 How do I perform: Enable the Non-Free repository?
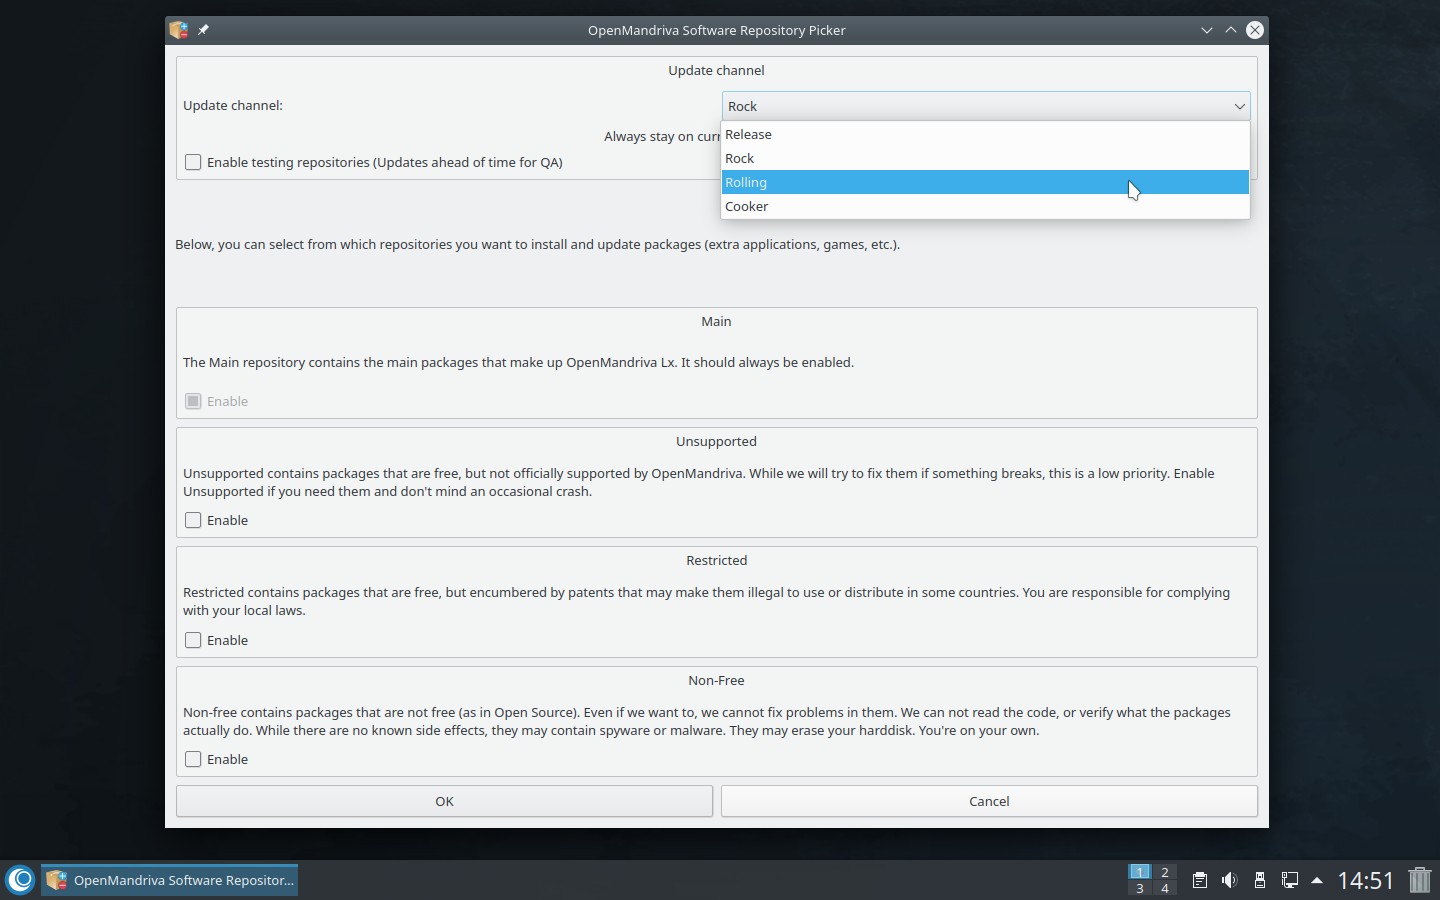pos(193,759)
